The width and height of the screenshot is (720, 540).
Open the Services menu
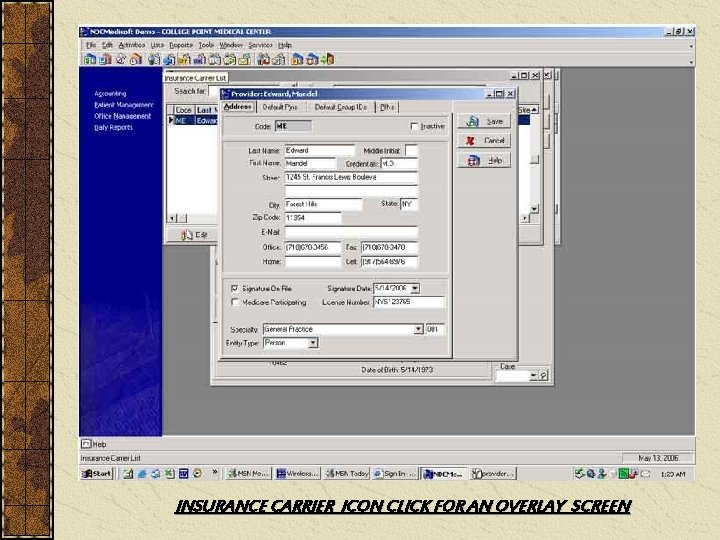[x=260, y=45]
